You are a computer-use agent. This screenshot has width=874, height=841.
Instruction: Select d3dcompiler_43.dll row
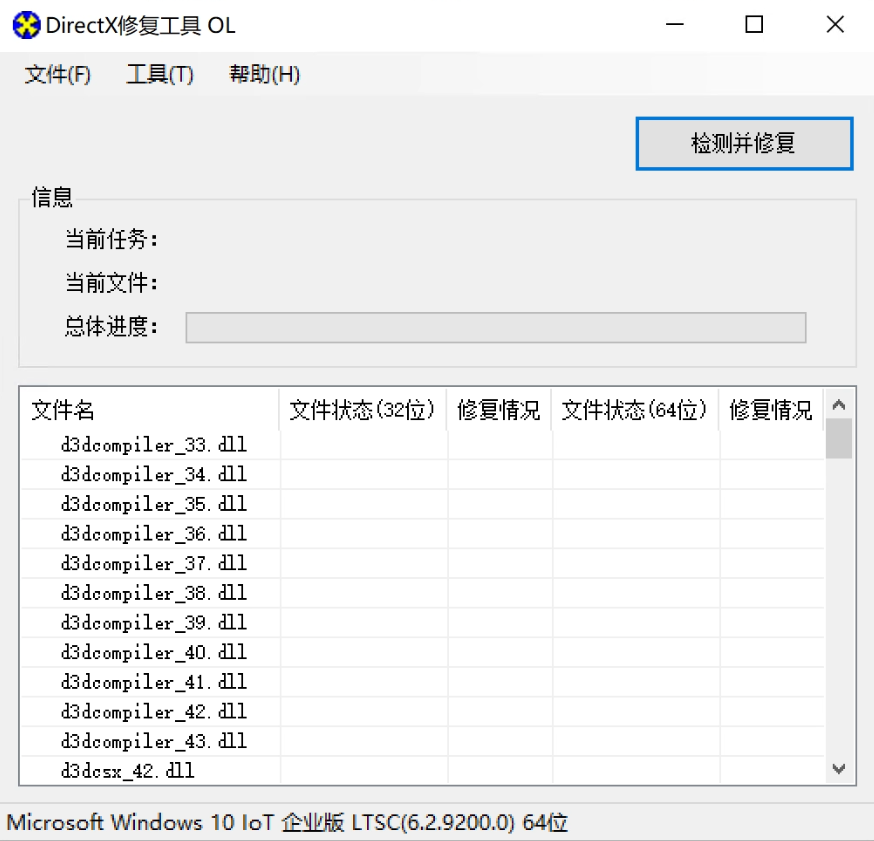tap(423, 741)
